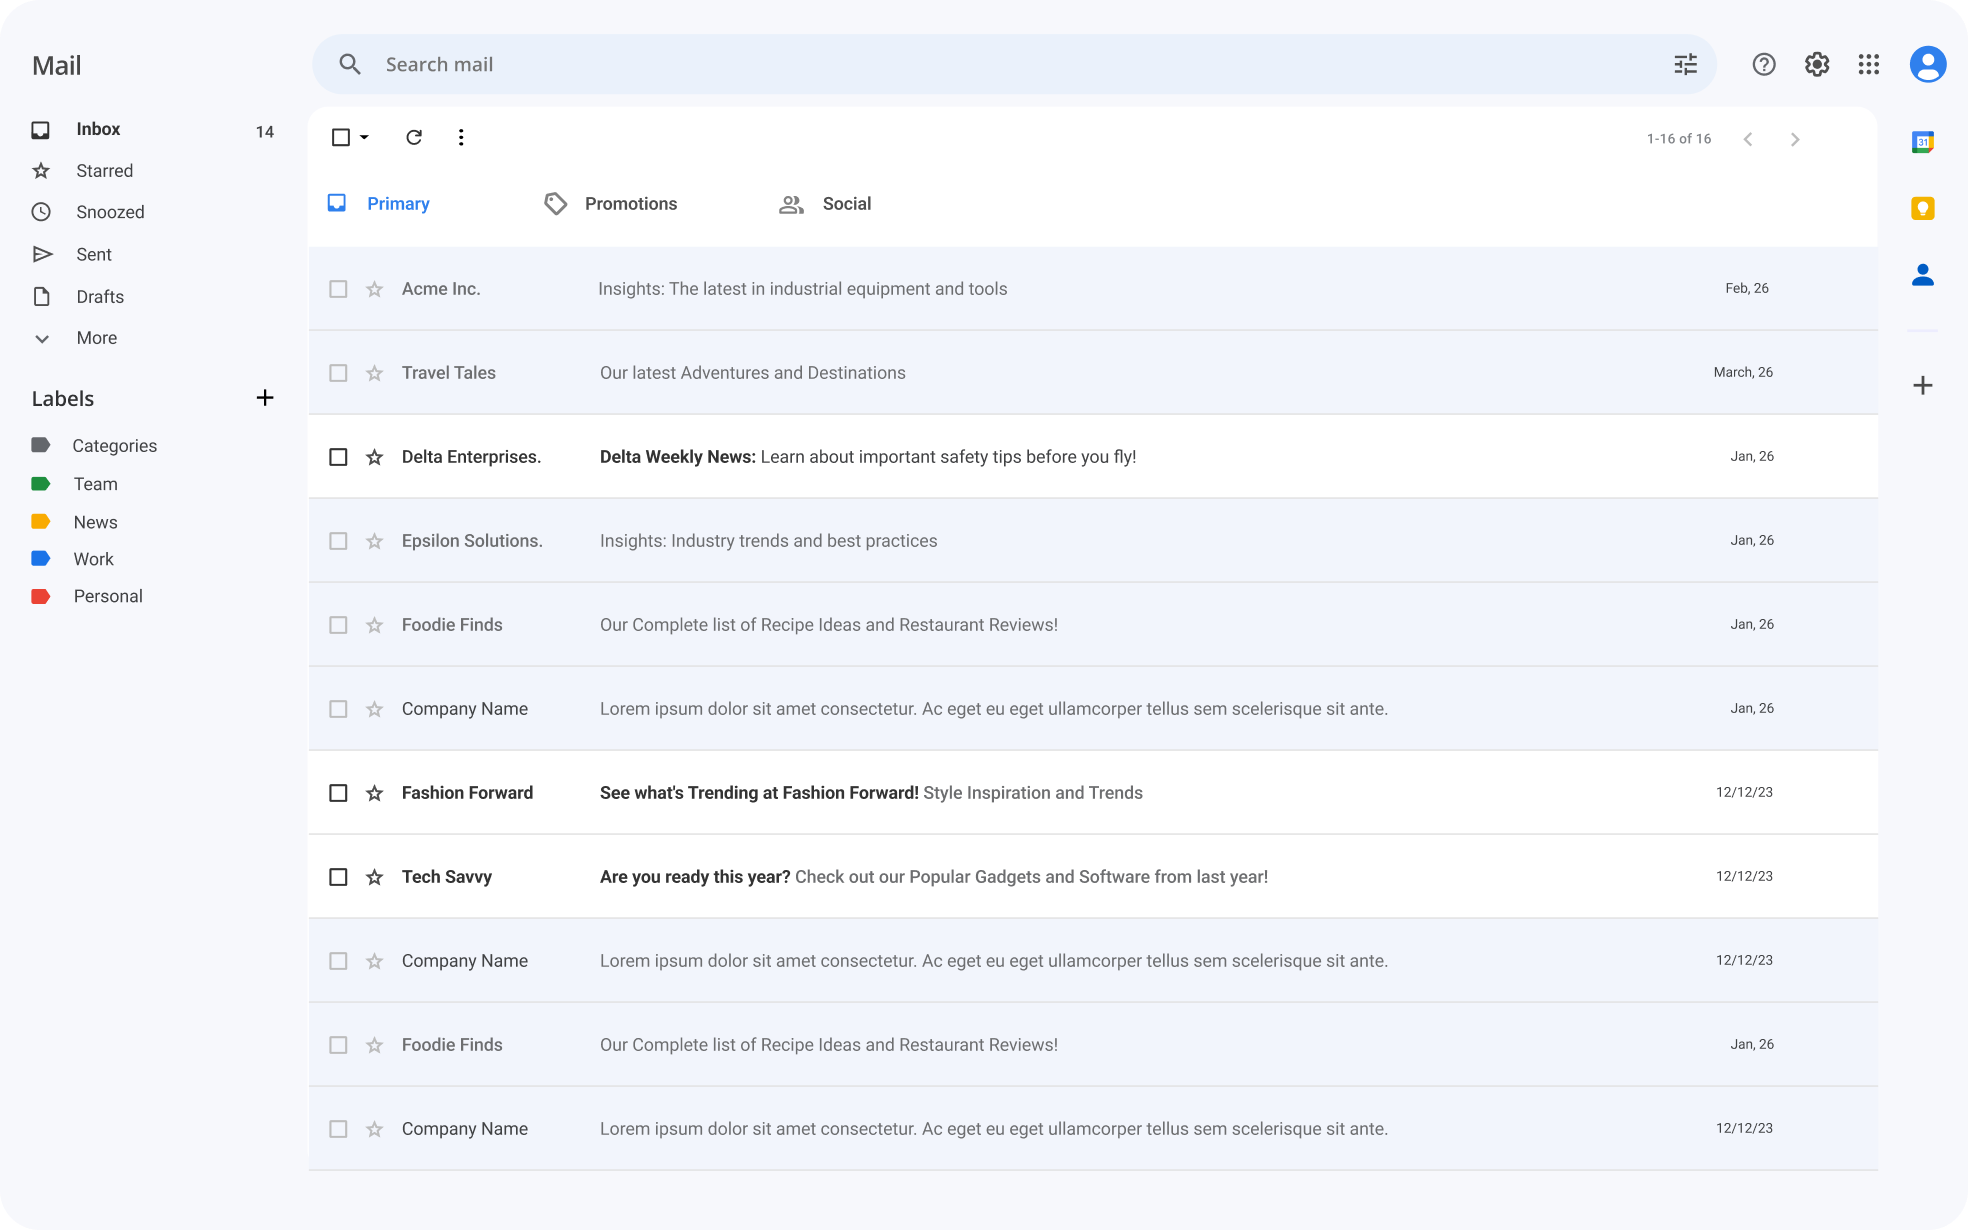Star the Tech Savvy email
Screen dimensions: 1968x1230
point(375,877)
